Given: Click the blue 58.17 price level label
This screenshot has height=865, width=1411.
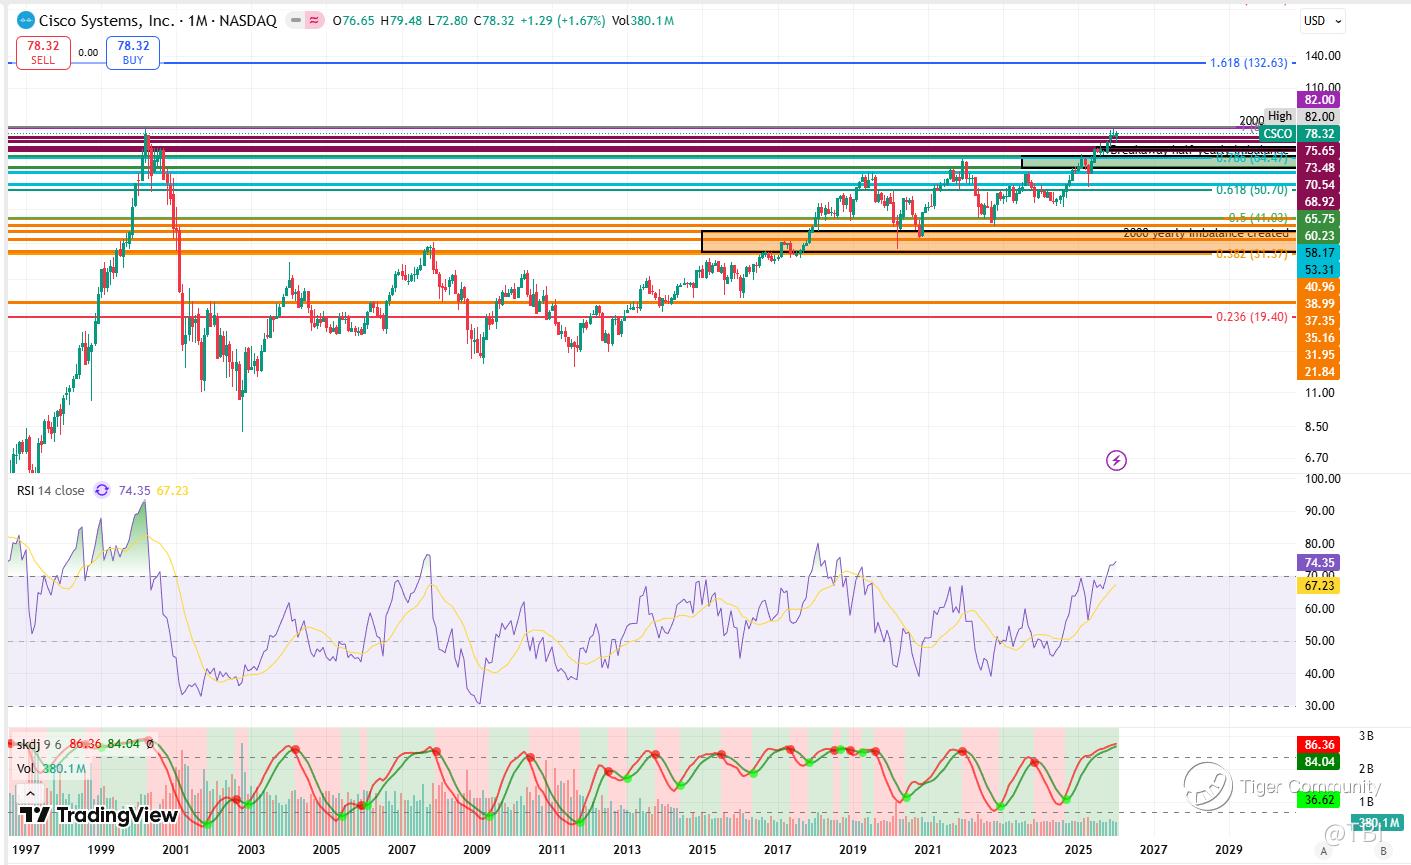Looking at the screenshot, I should click(1316, 253).
